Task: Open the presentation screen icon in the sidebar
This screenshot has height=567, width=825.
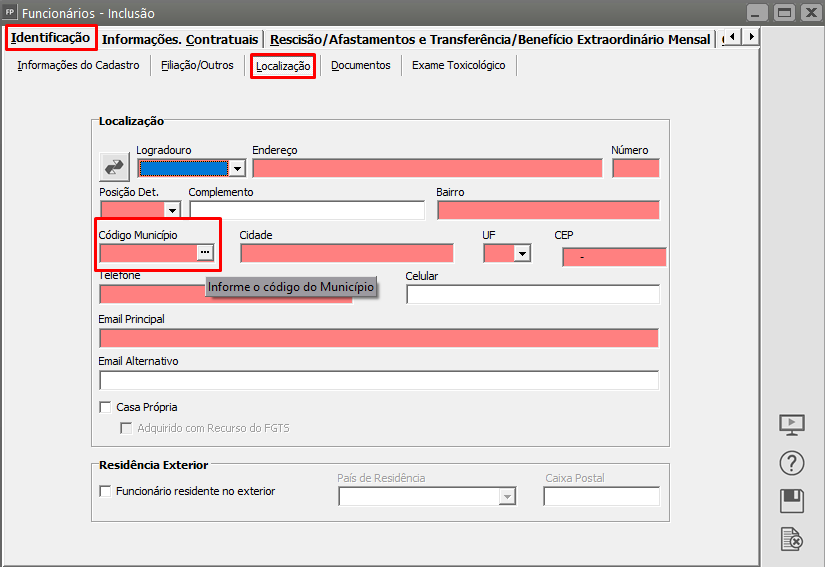Action: click(x=791, y=425)
